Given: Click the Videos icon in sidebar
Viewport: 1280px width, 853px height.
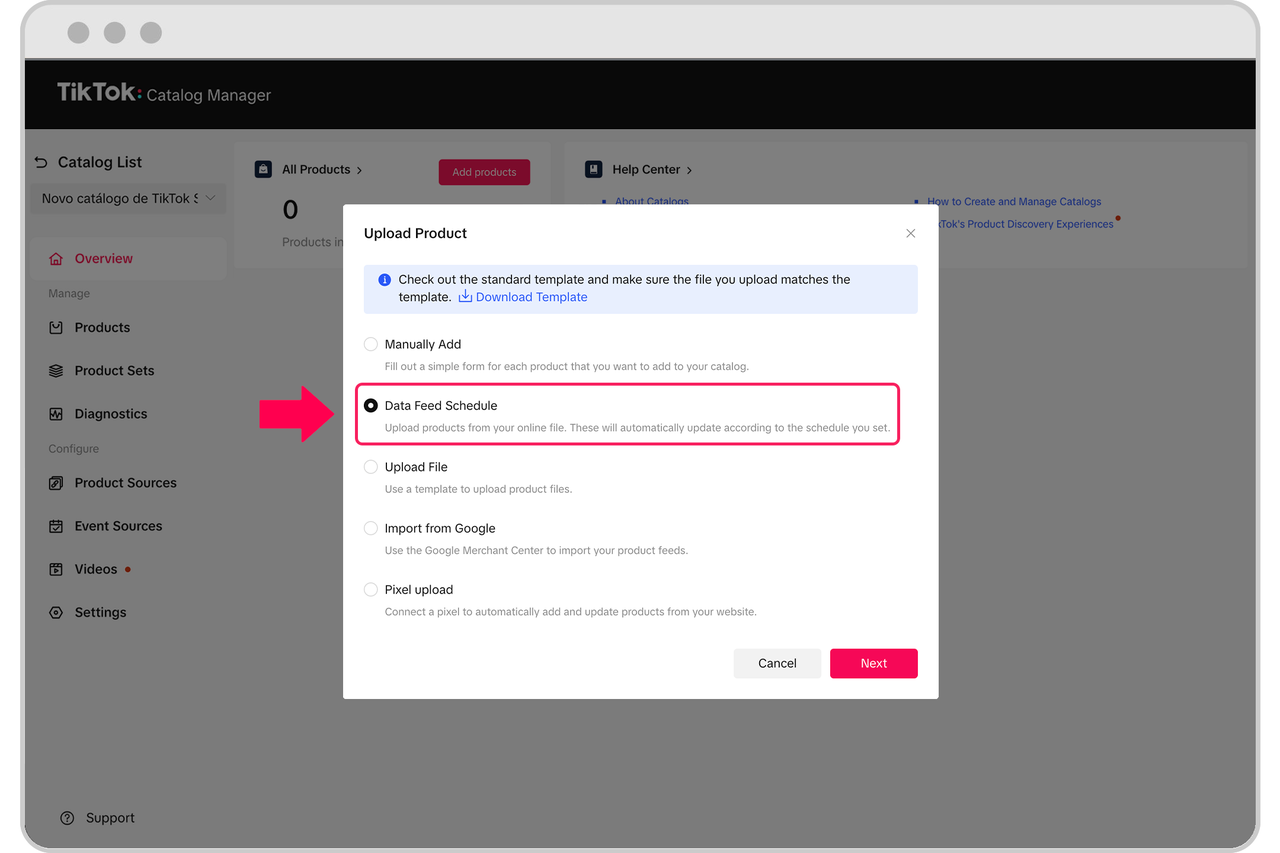Looking at the screenshot, I should coord(56,569).
